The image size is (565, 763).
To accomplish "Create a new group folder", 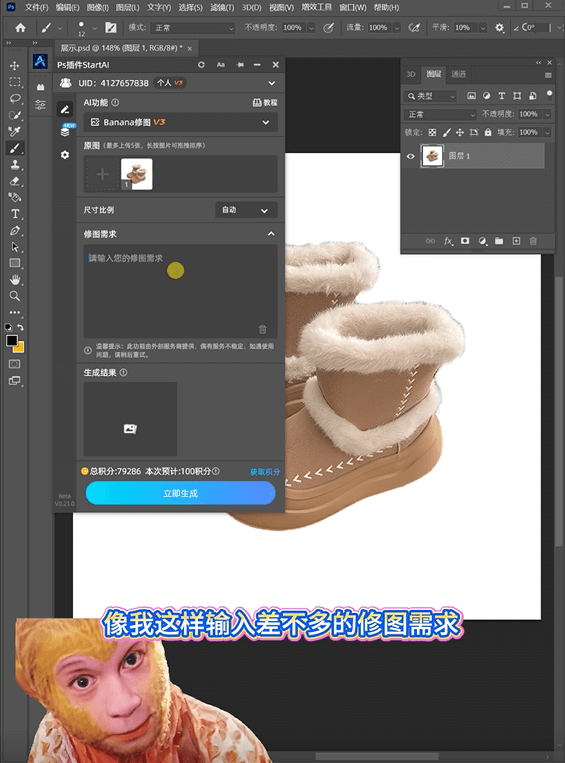I will coord(499,241).
